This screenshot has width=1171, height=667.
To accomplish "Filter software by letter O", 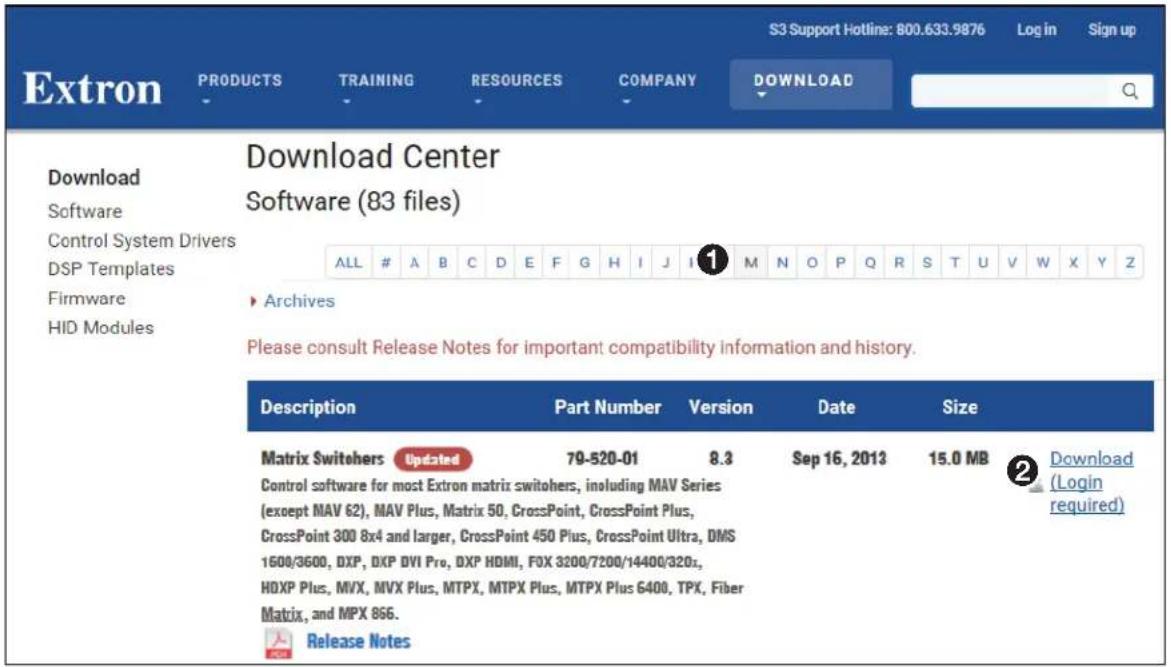I will point(812,263).
